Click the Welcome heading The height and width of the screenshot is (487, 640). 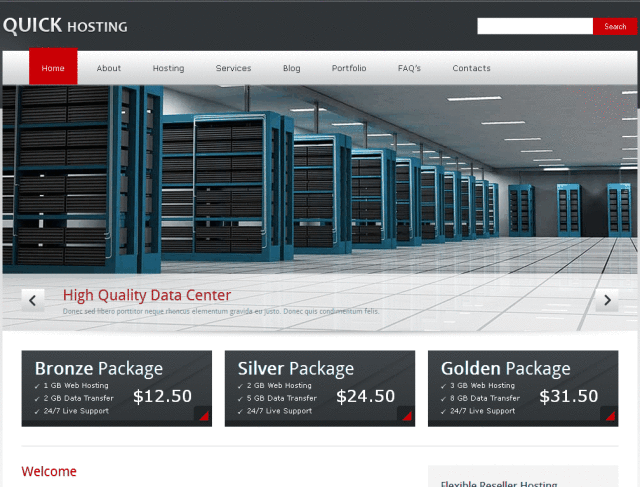coord(49,471)
